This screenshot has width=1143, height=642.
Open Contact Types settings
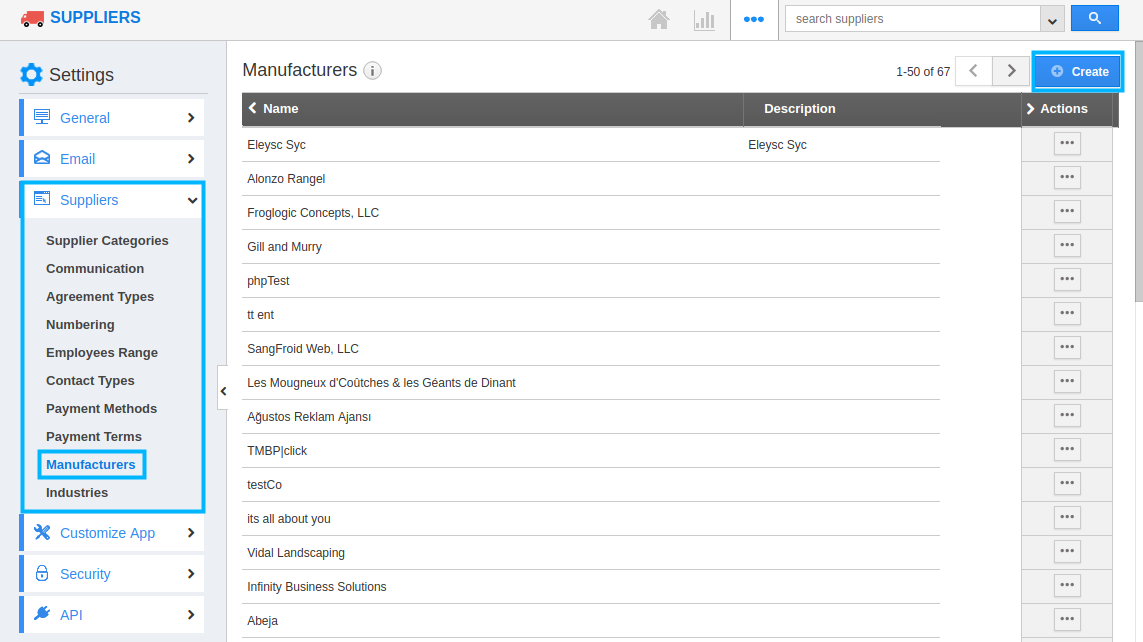[90, 381]
